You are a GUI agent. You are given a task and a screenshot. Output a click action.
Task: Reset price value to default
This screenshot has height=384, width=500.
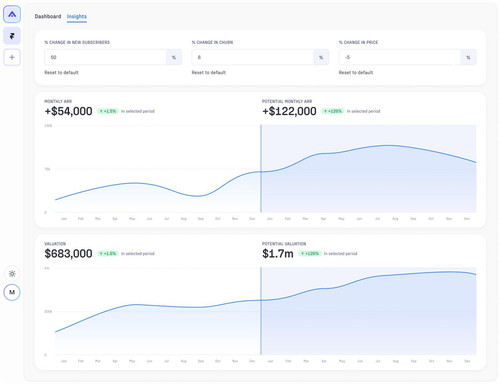point(356,72)
